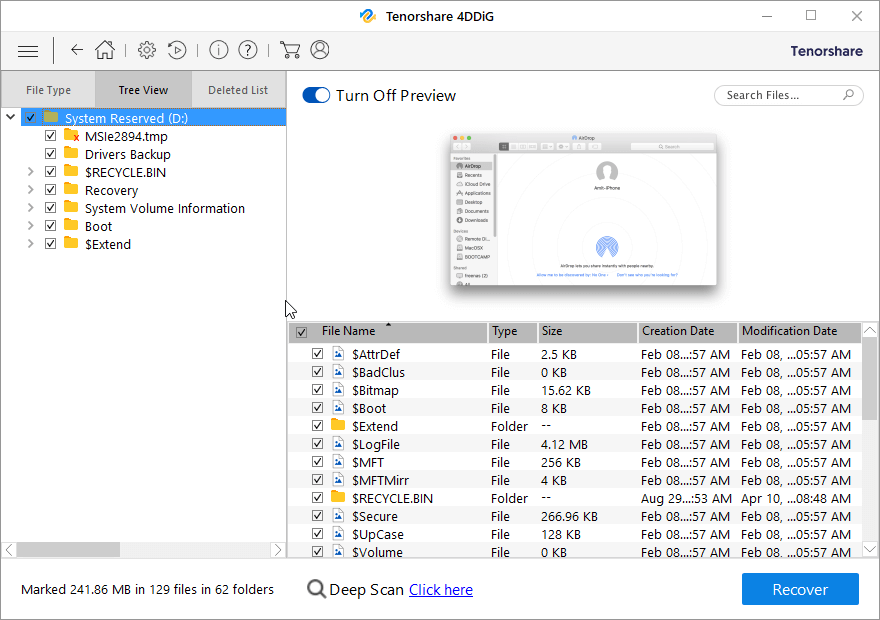The image size is (880, 620).
Task: Click the Tenorshare brand text
Action: click(x=826, y=51)
